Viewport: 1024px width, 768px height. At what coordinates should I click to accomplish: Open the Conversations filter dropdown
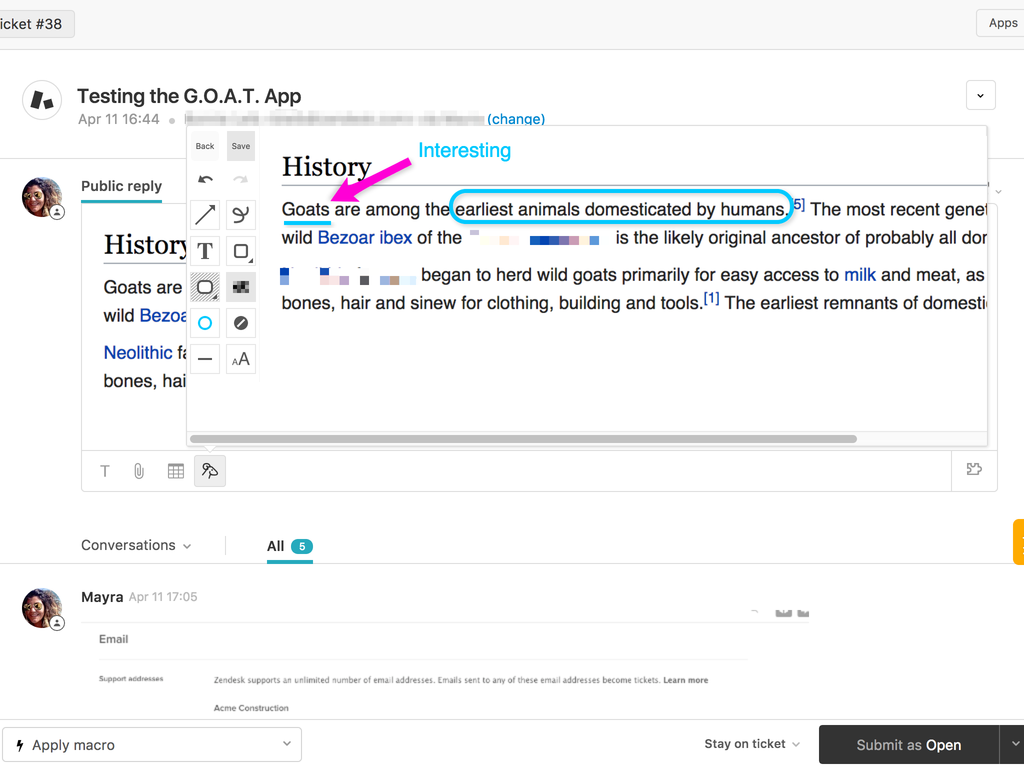tap(136, 545)
